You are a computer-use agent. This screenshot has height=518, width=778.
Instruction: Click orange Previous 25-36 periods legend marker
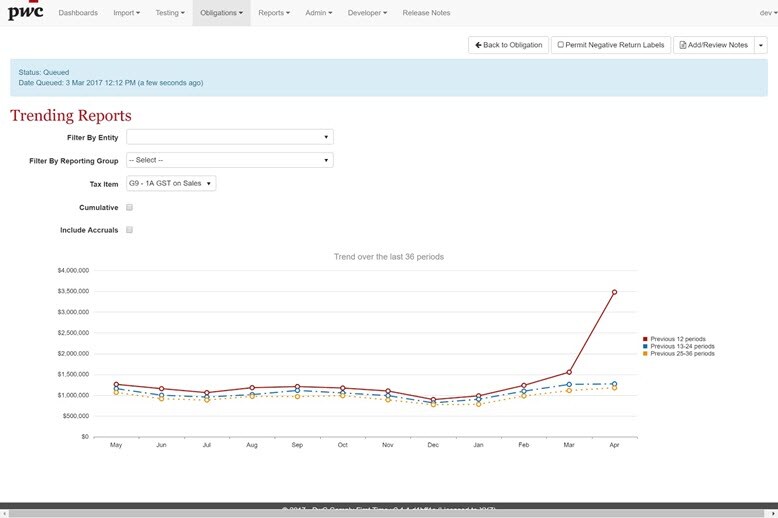click(645, 353)
